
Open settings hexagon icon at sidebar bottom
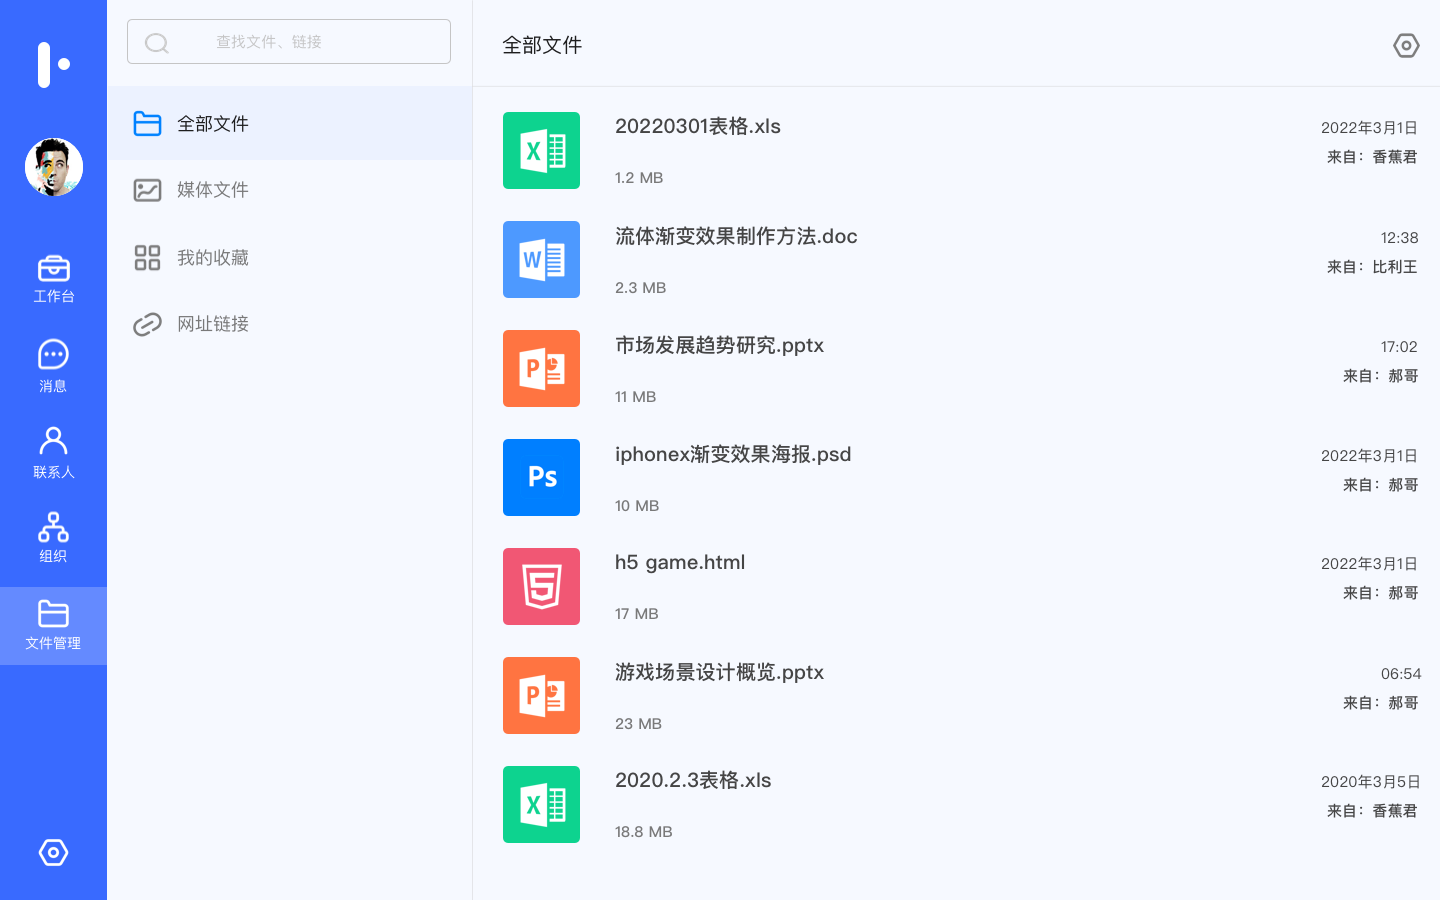pyautogui.click(x=53, y=852)
